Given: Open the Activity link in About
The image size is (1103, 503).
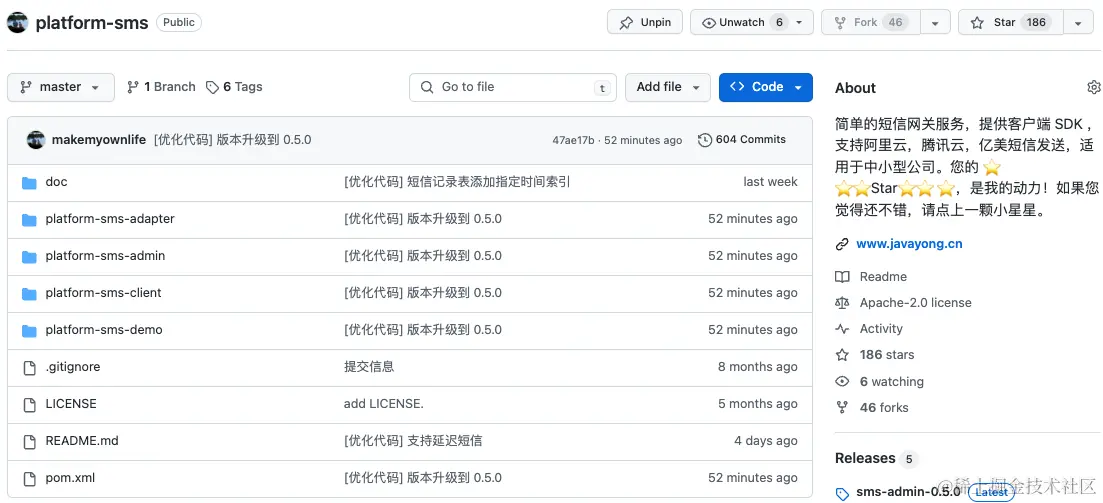Looking at the screenshot, I should click(x=881, y=329).
